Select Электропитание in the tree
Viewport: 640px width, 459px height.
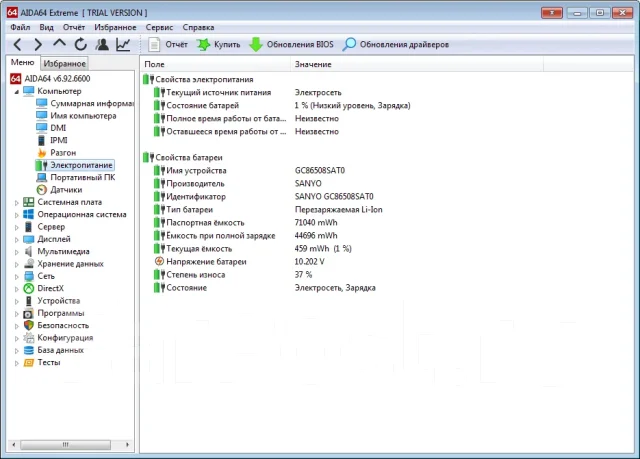74,165
